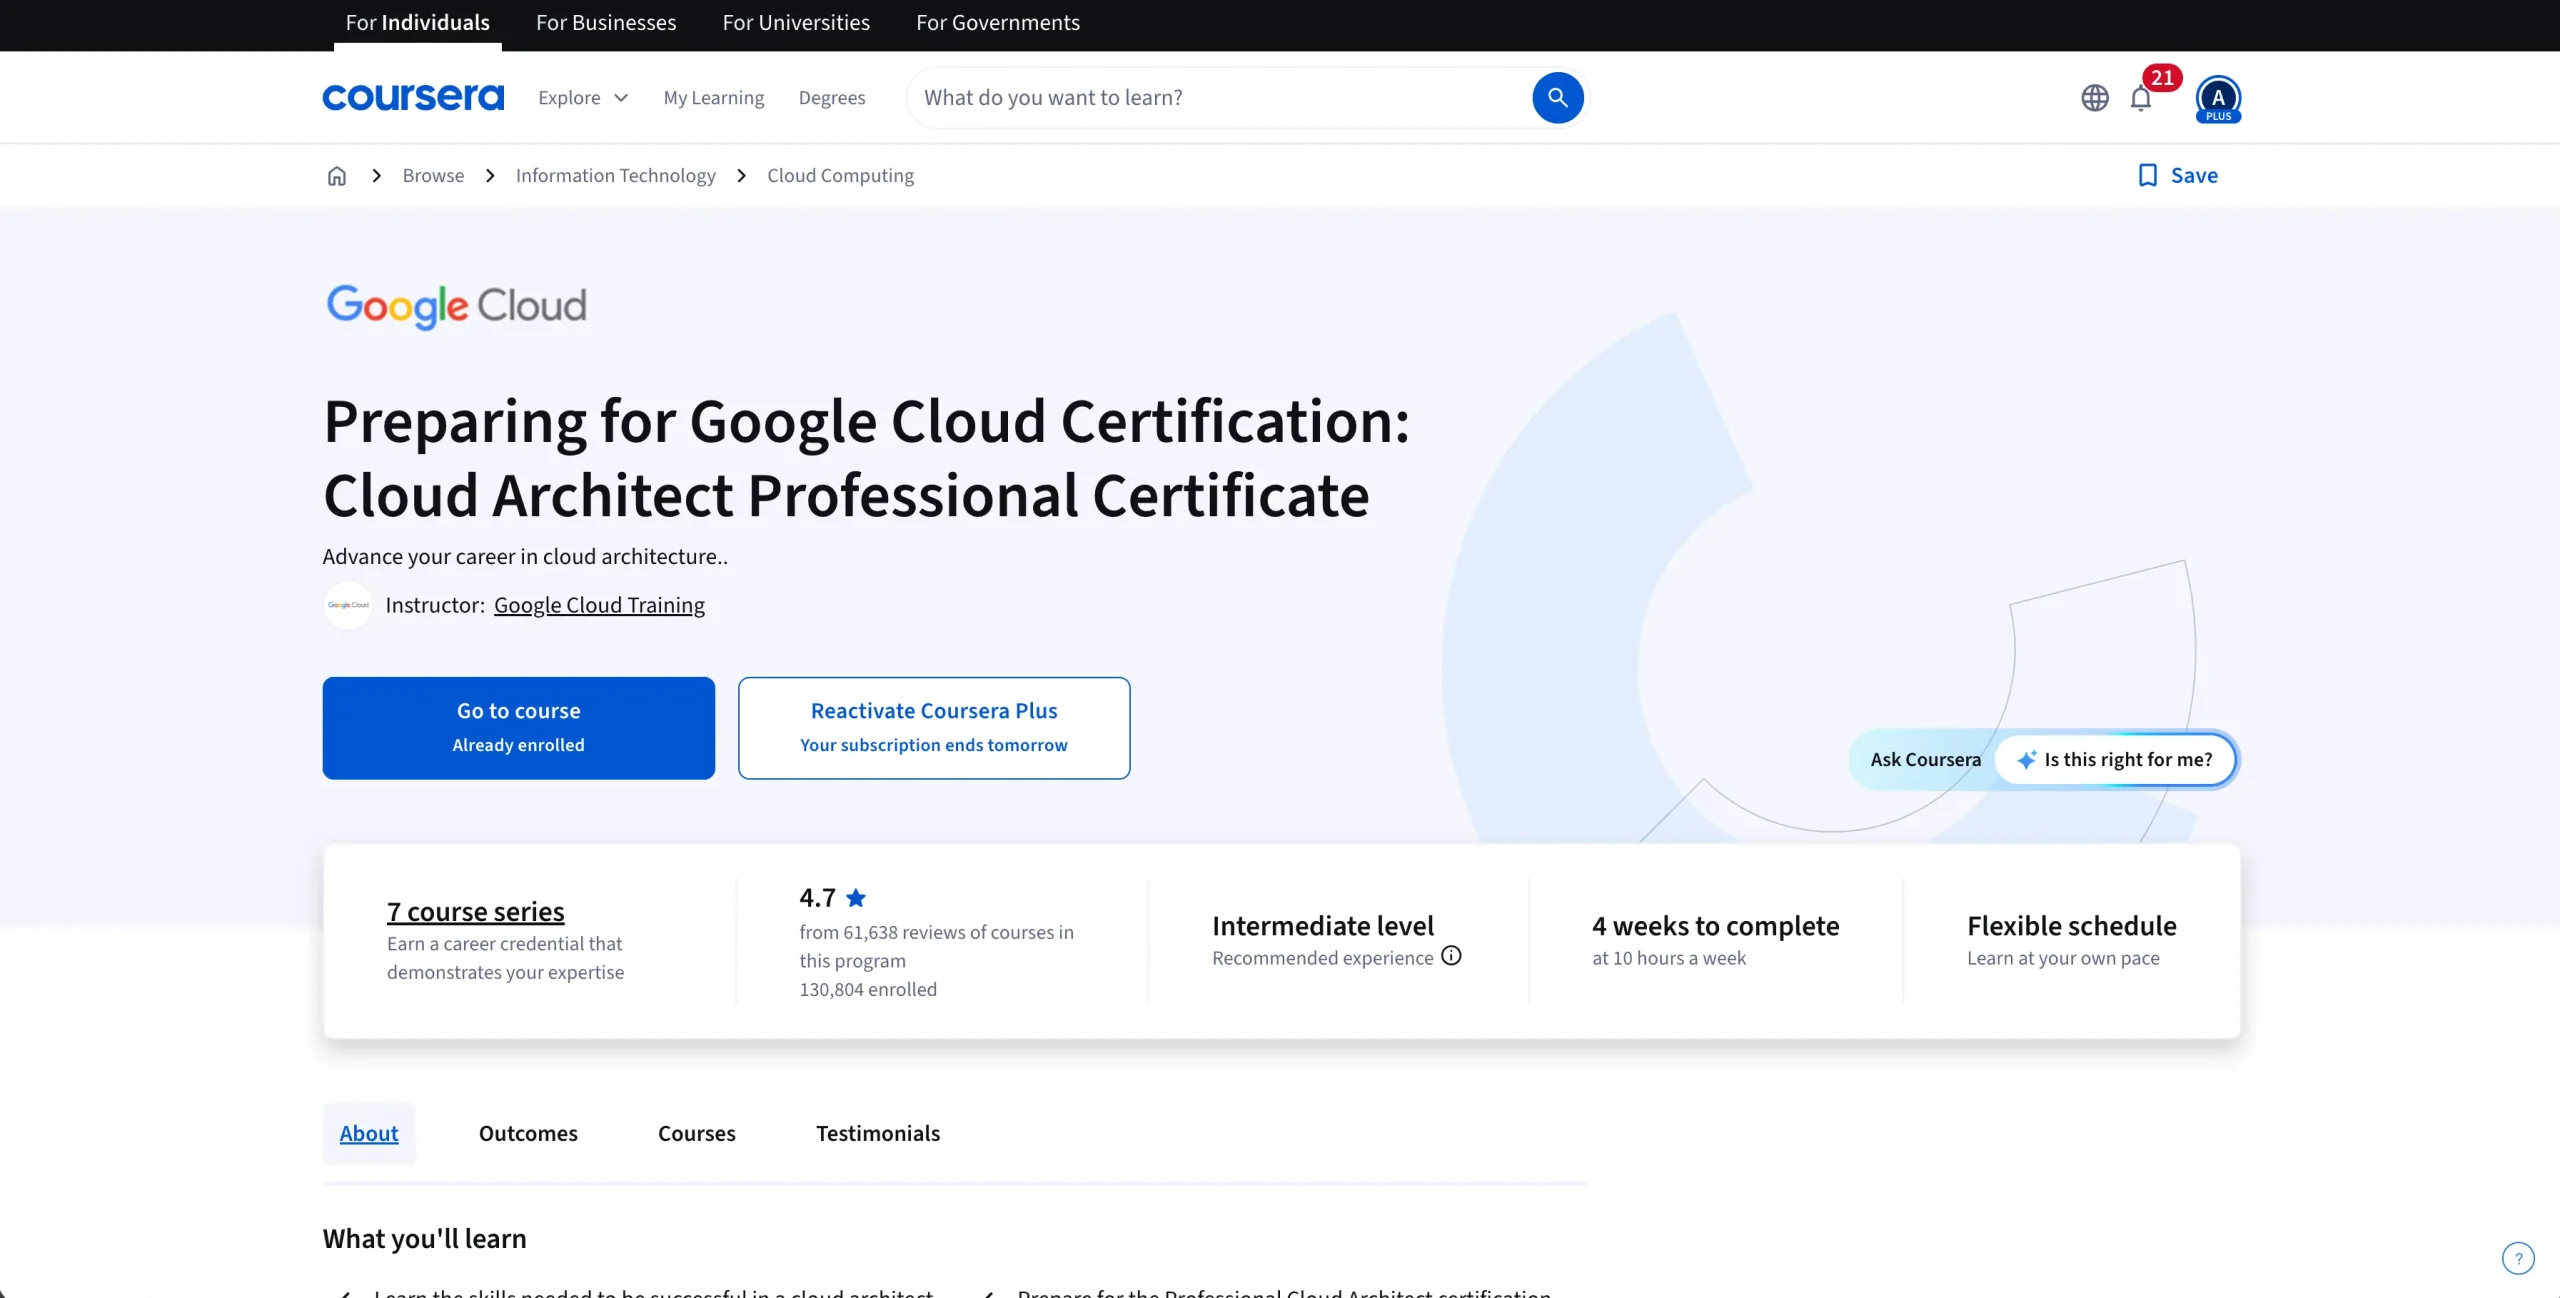This screenshot has width=2560, height=1298.
Task: Click the 4.7 rating value
Action: pyautogui.click(x=817, y=898)
